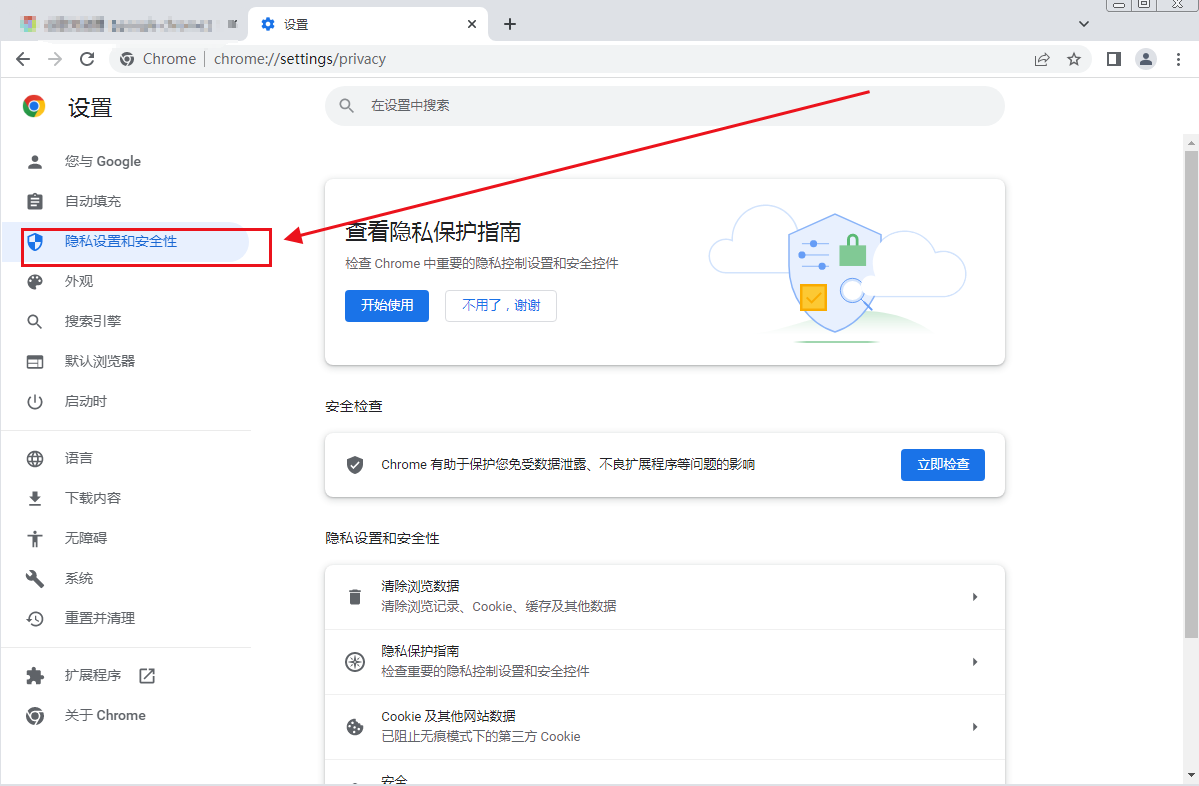Click the trash icon beside 清除浏览数据
The image size is (1199, 786).
coord(355,597)
